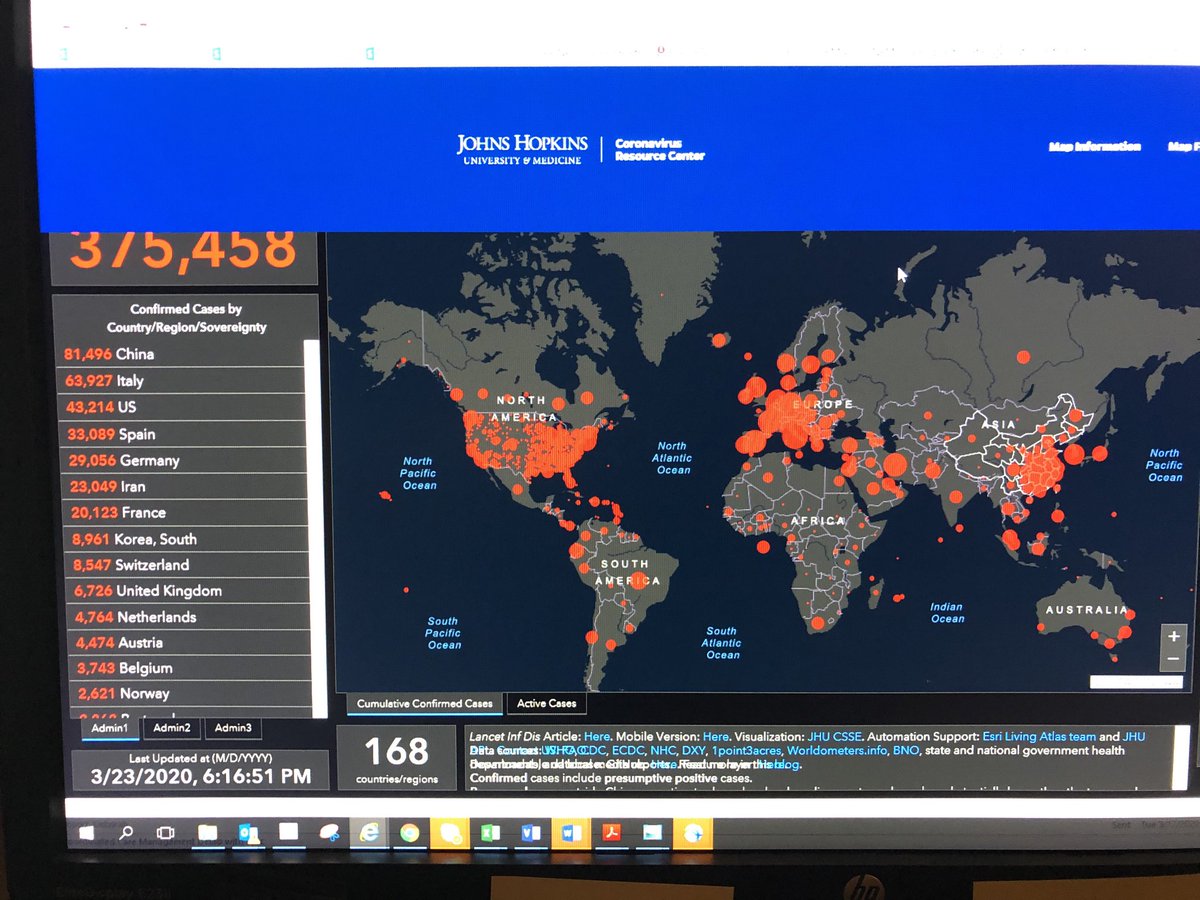Image resolution: width=1200 pixels, height=900 pixels.
Task: Switch to the Admin2 tab
Action: 172,728
